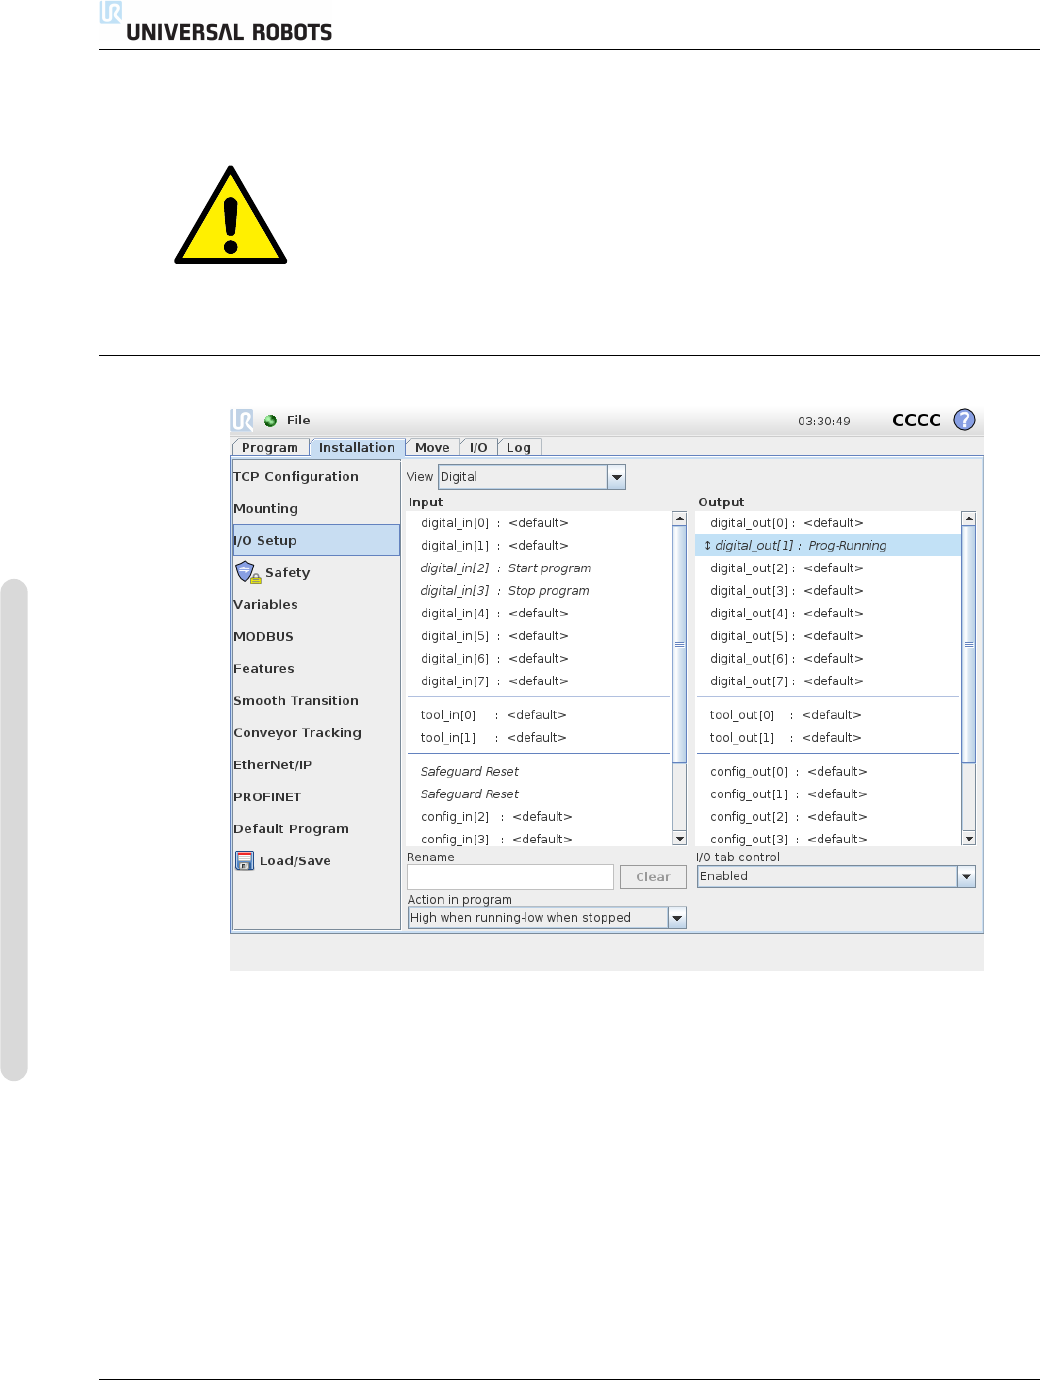This screenshot has width=1040, height=1380.
Task: Select config_out[0] output row
Action: [828, 772]
